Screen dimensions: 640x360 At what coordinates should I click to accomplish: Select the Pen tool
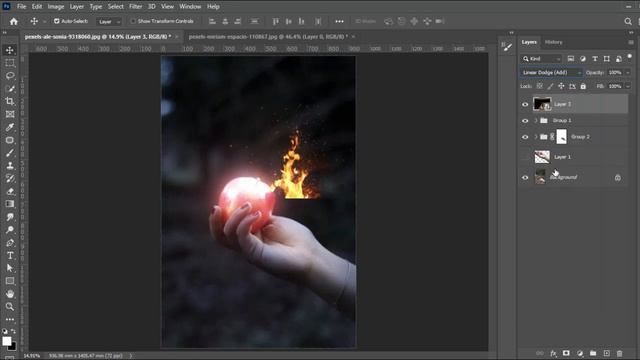pos(10,242)
